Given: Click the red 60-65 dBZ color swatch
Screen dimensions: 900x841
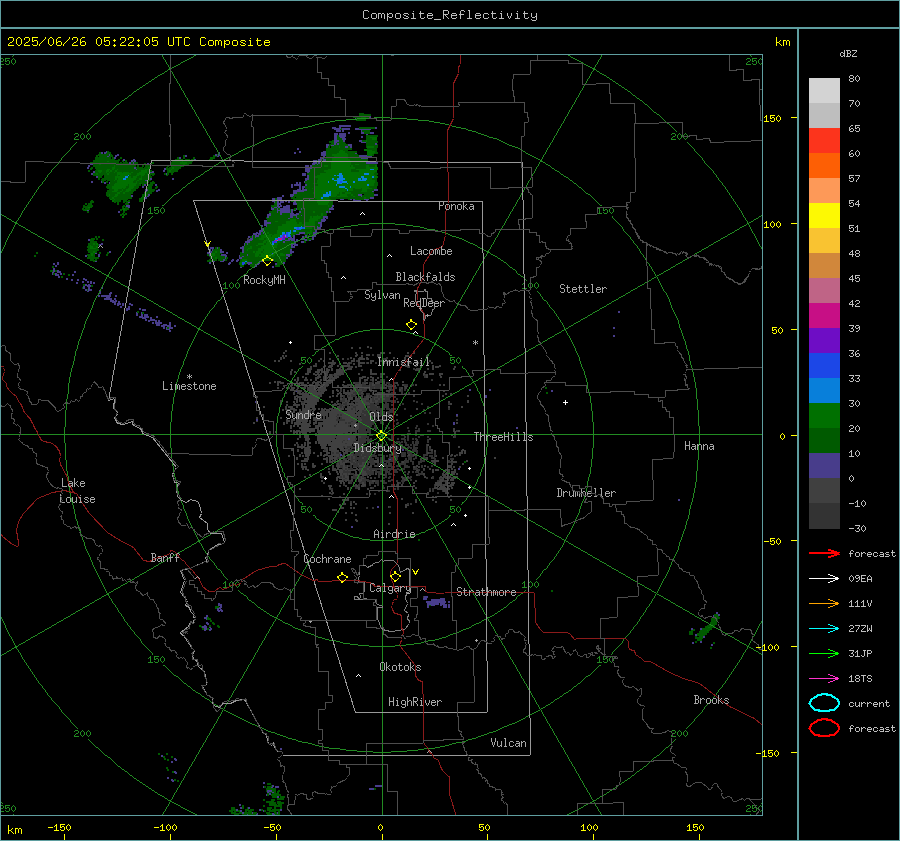Looking at the screenshot, I should coord(824,140).
